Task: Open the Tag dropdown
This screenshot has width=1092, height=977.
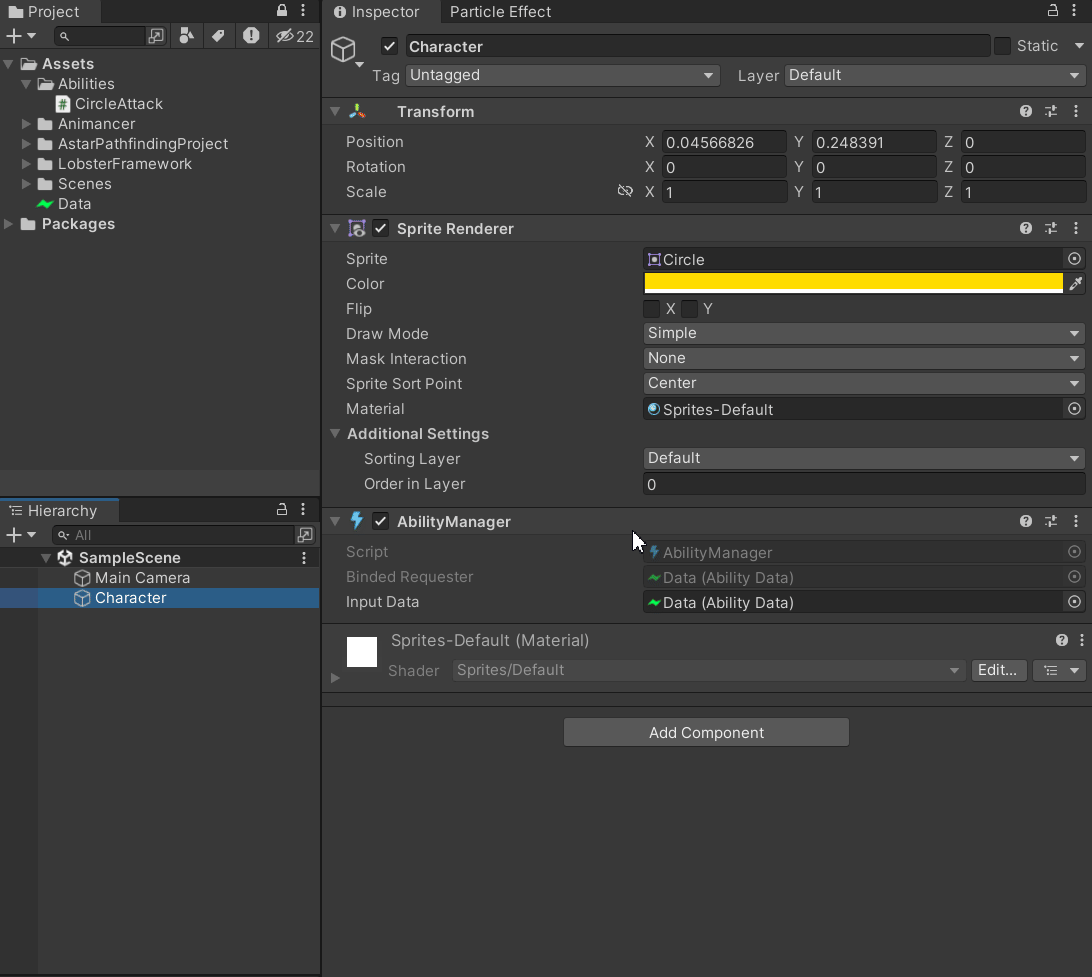Action: pos(561,75)
